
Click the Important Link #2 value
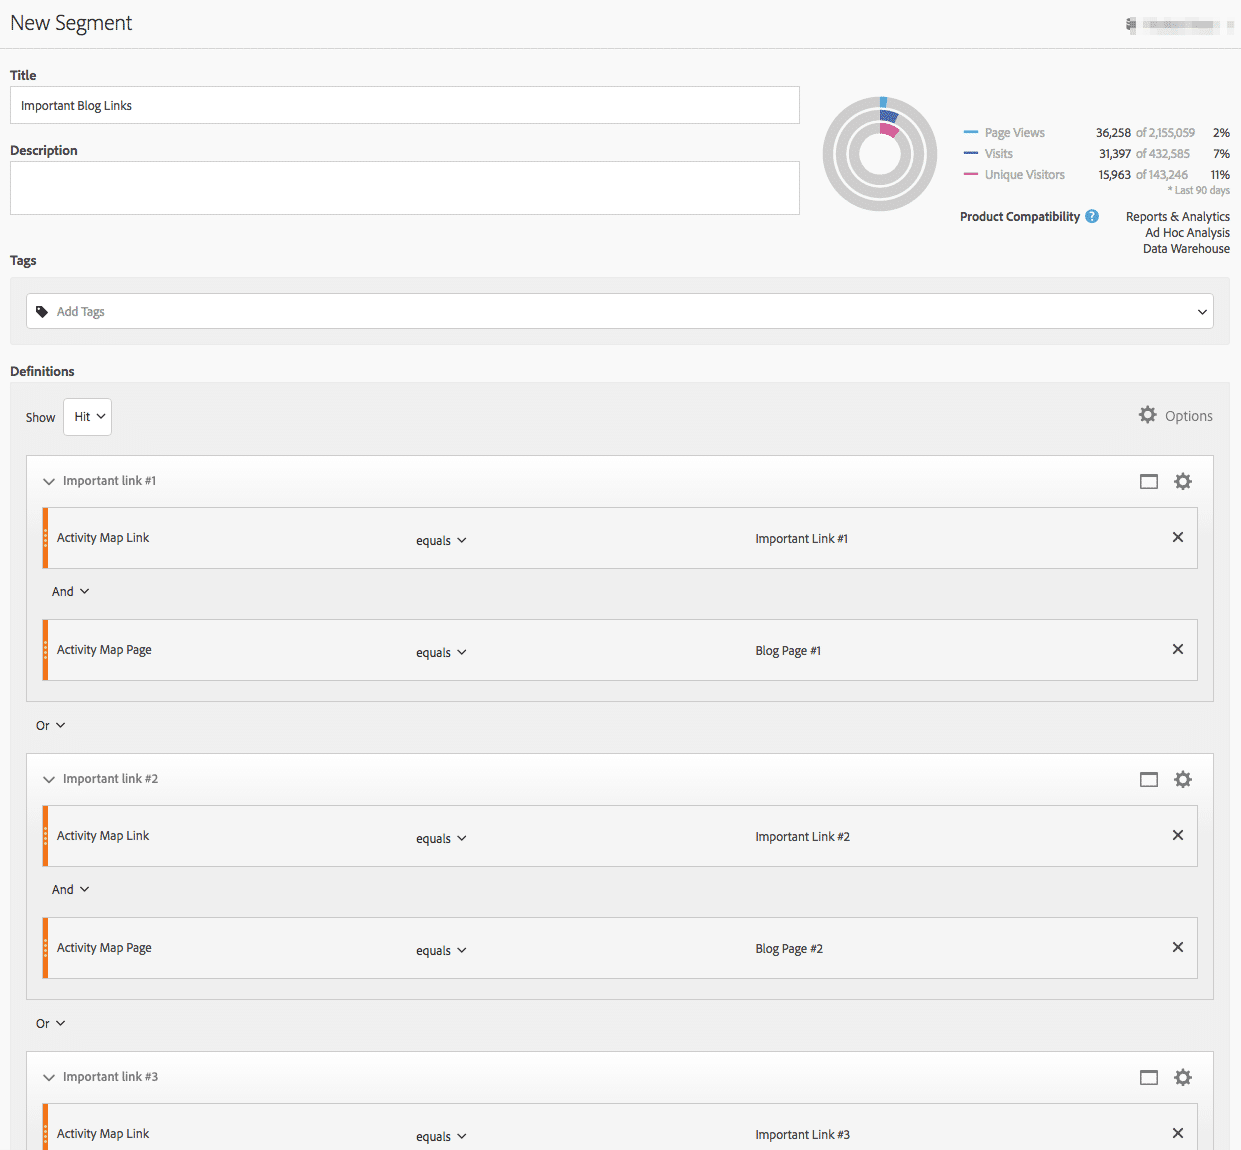pos(802,837)
